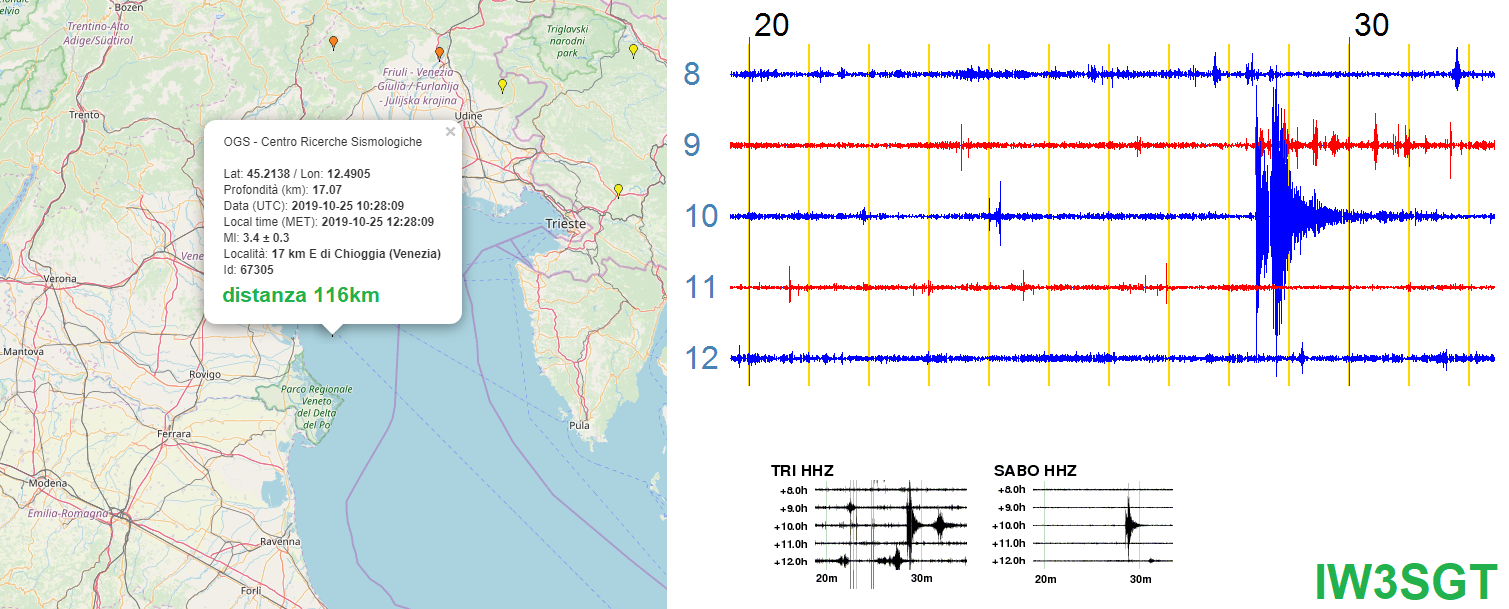Click the Ferrara city label
The height and width of the screenshot is (609, 1509).
173,434
